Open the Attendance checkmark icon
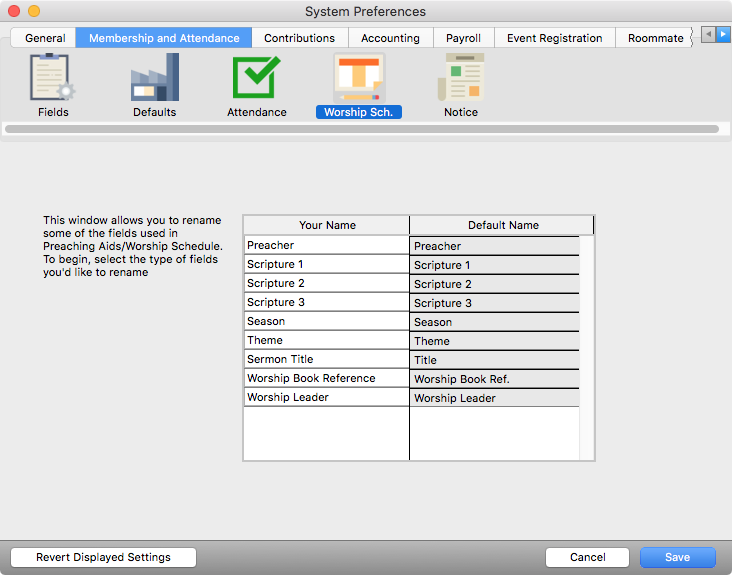Screen dimensions: 732x575 256,78
